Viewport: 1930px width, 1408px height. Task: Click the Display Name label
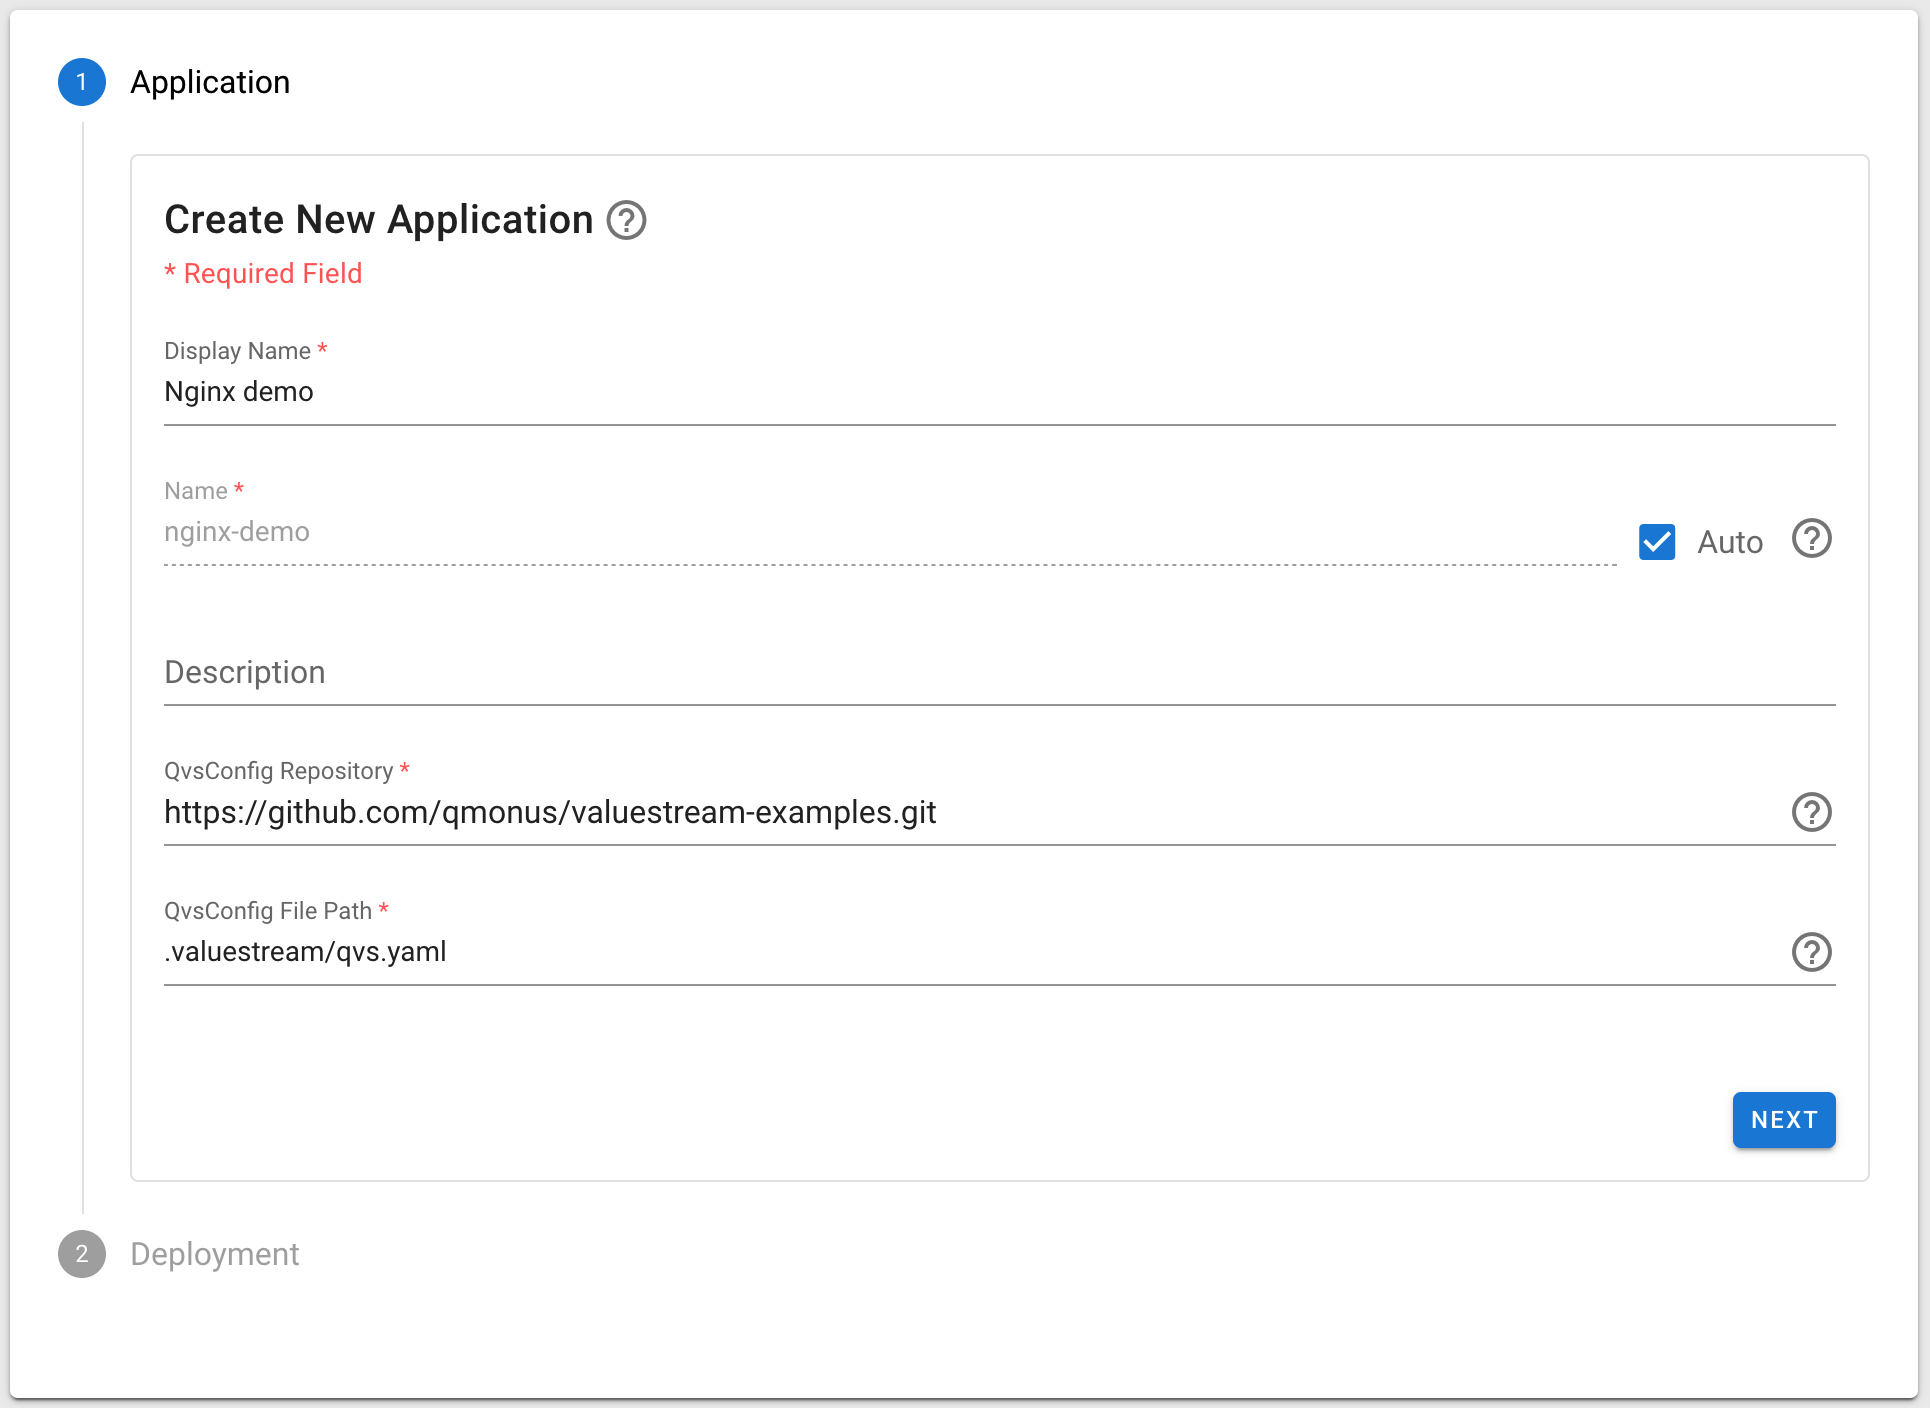click(237, 351)
